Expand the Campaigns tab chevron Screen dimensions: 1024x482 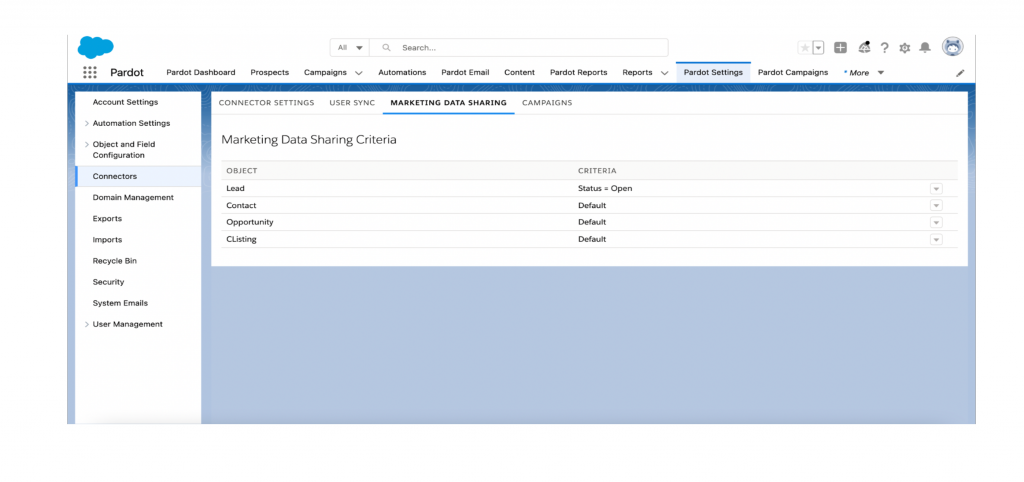(x=359, y=73)
